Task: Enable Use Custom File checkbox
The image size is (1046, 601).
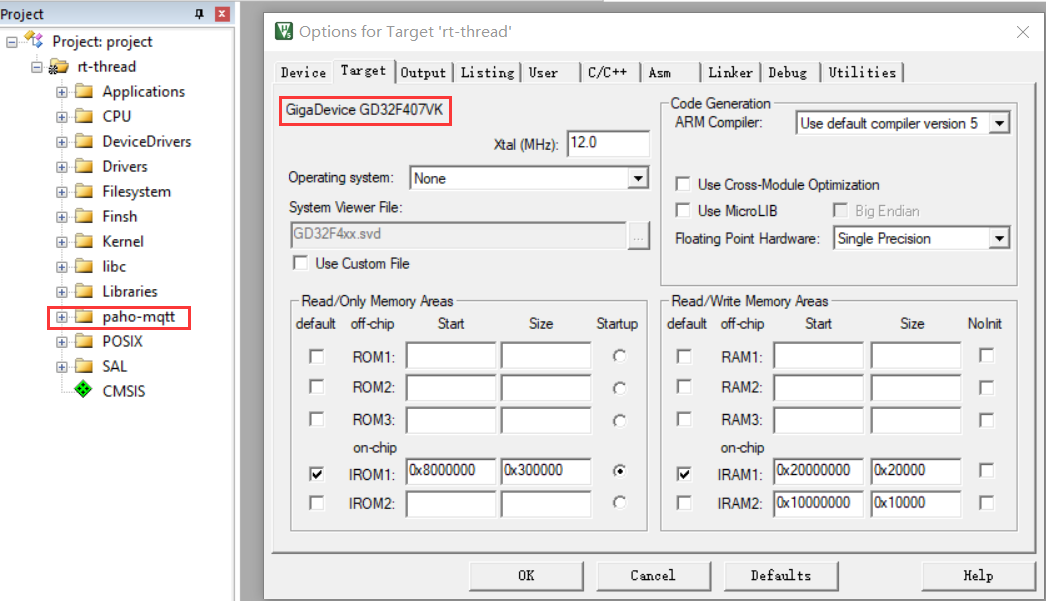Action: pos(300,263)
